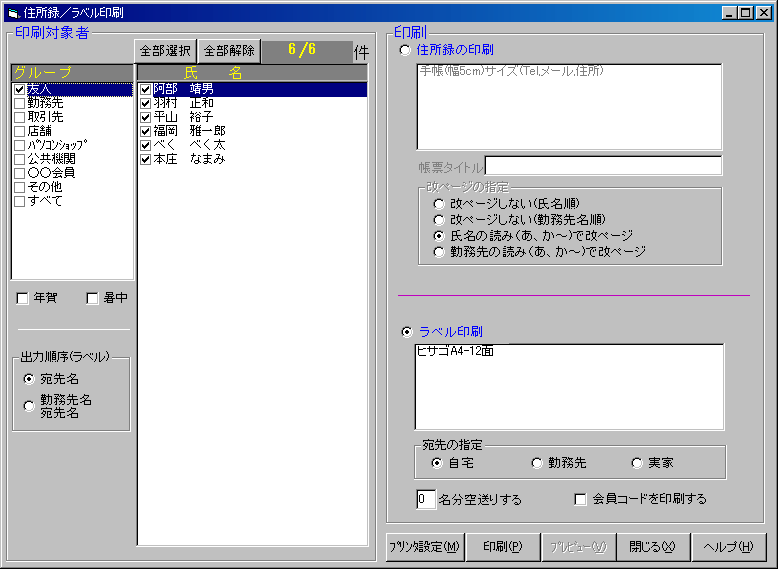
Task: Check the 勤務先 group checkbox
Action: [20, 104]
